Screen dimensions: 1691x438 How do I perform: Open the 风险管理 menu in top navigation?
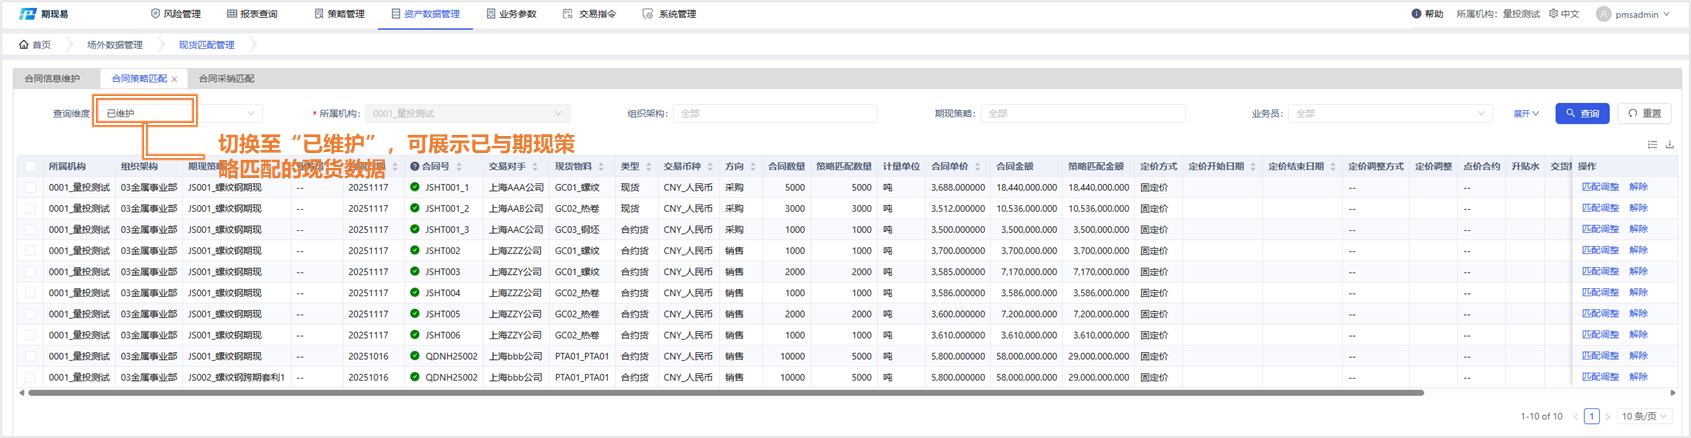coord(175,14)
